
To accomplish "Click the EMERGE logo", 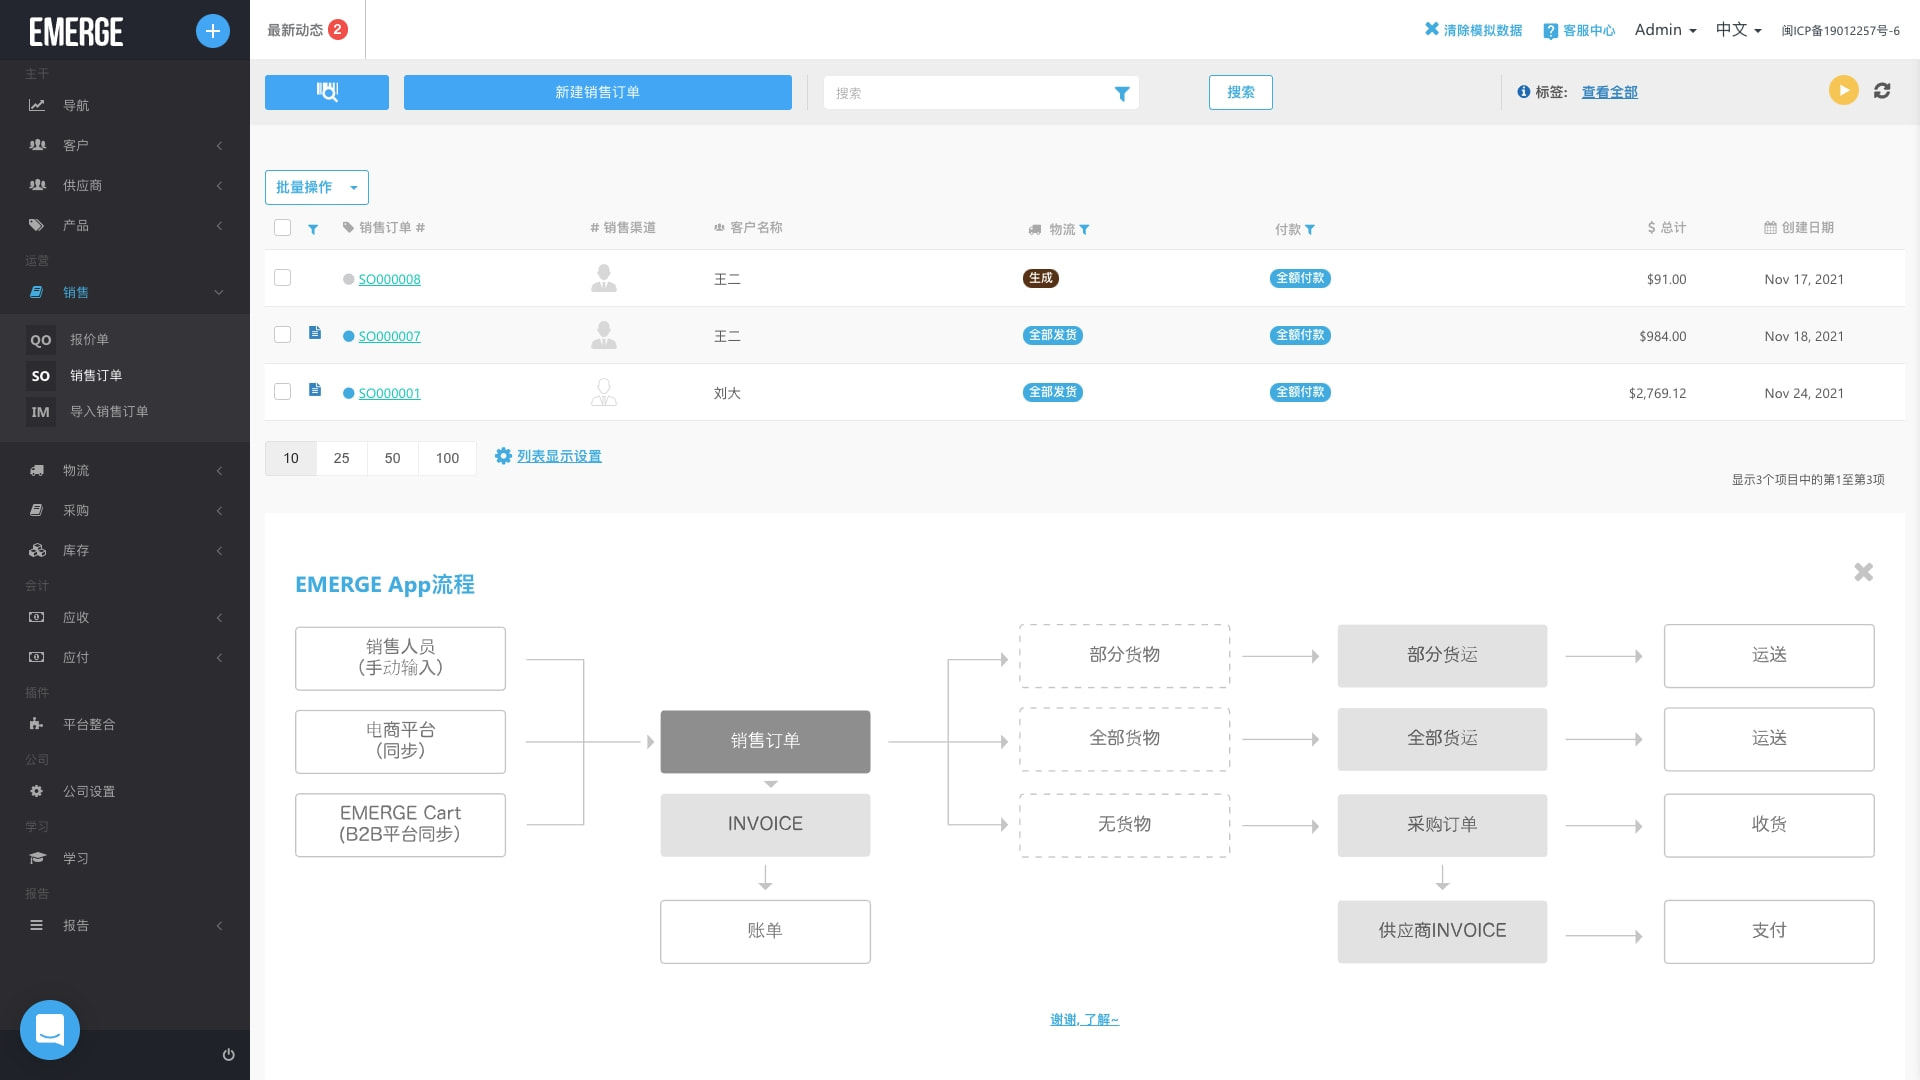I will [76, 32].
